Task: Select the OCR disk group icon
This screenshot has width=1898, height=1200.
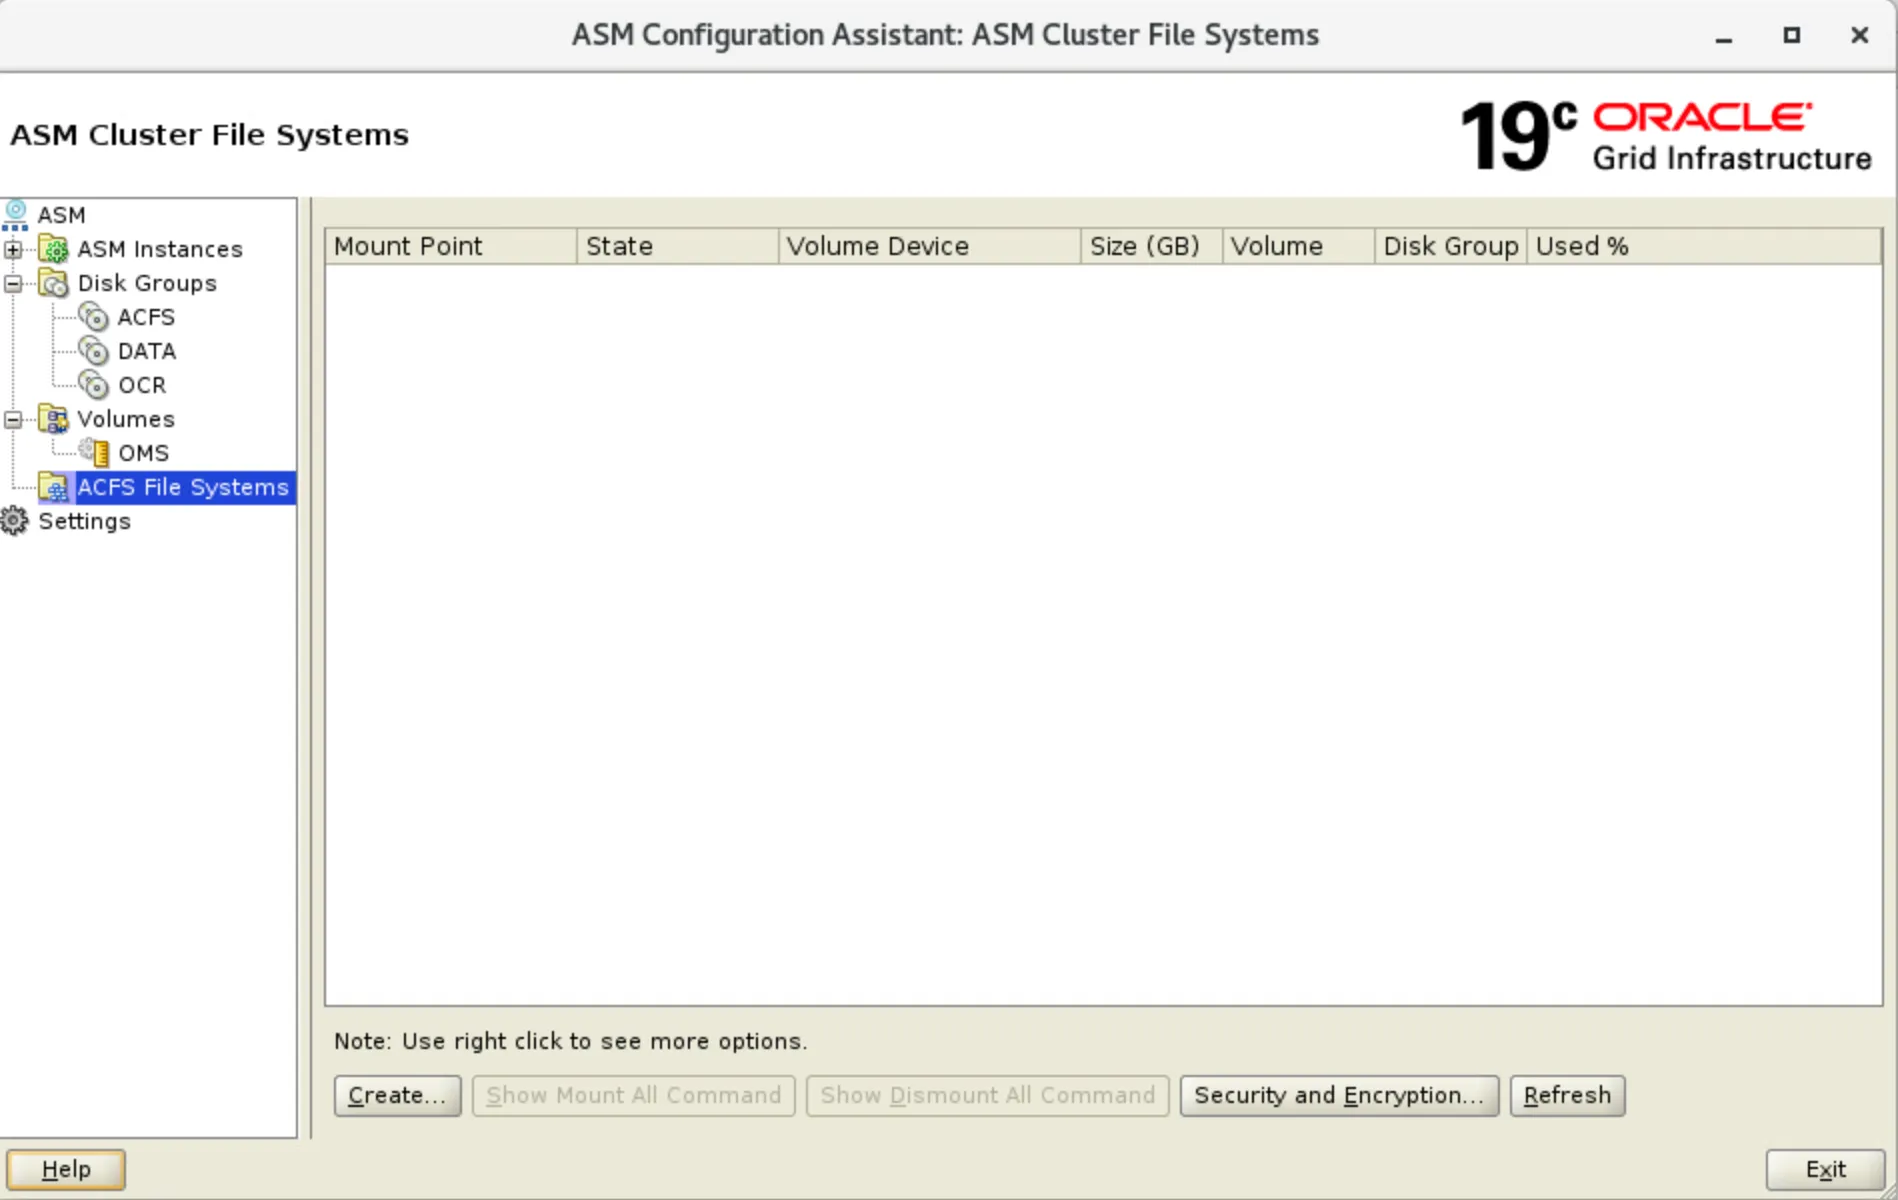Action: click(94, 385)
